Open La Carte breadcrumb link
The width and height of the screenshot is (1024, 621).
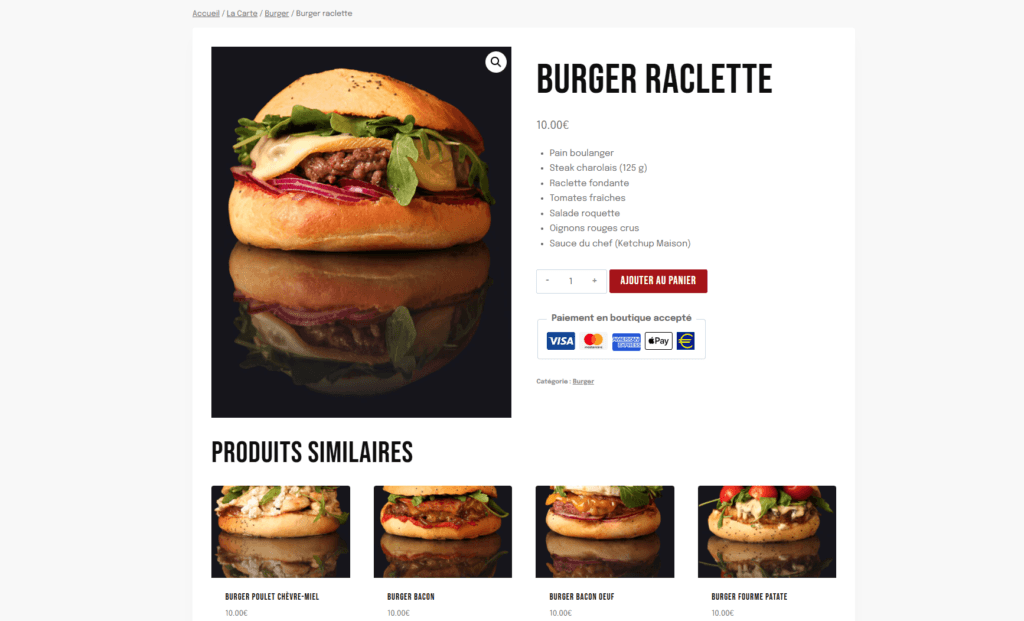tap(242, 13)
